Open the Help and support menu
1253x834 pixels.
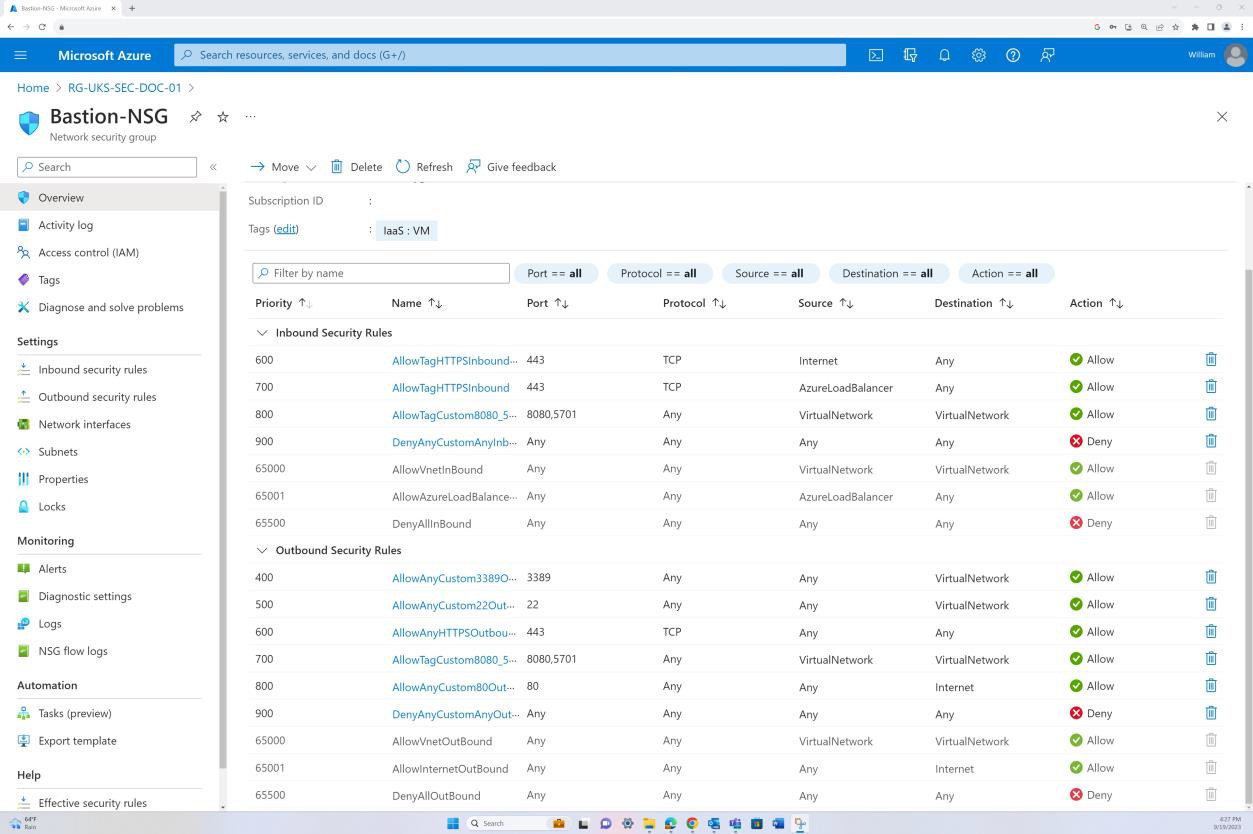1012,55
